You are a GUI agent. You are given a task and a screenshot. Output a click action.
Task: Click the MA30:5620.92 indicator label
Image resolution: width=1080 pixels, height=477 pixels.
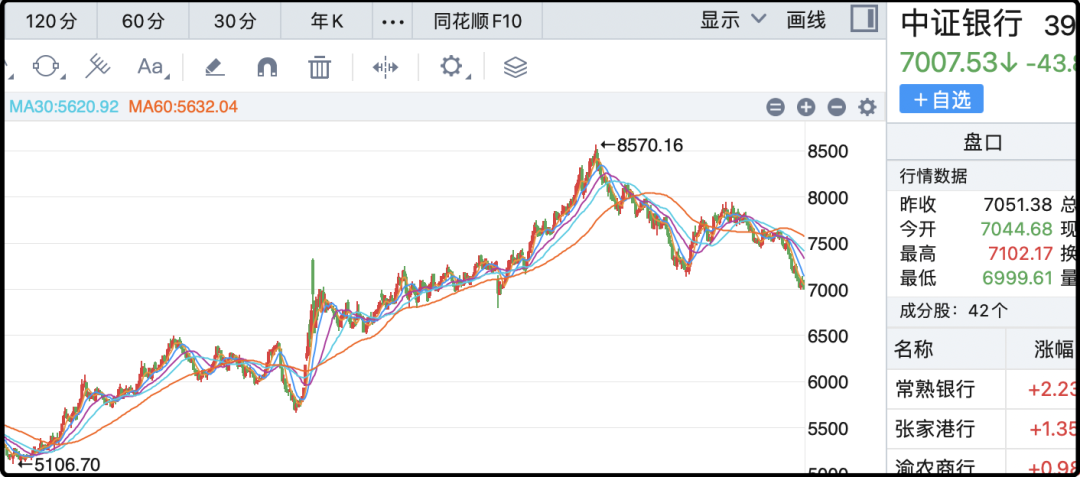point(63,107)
